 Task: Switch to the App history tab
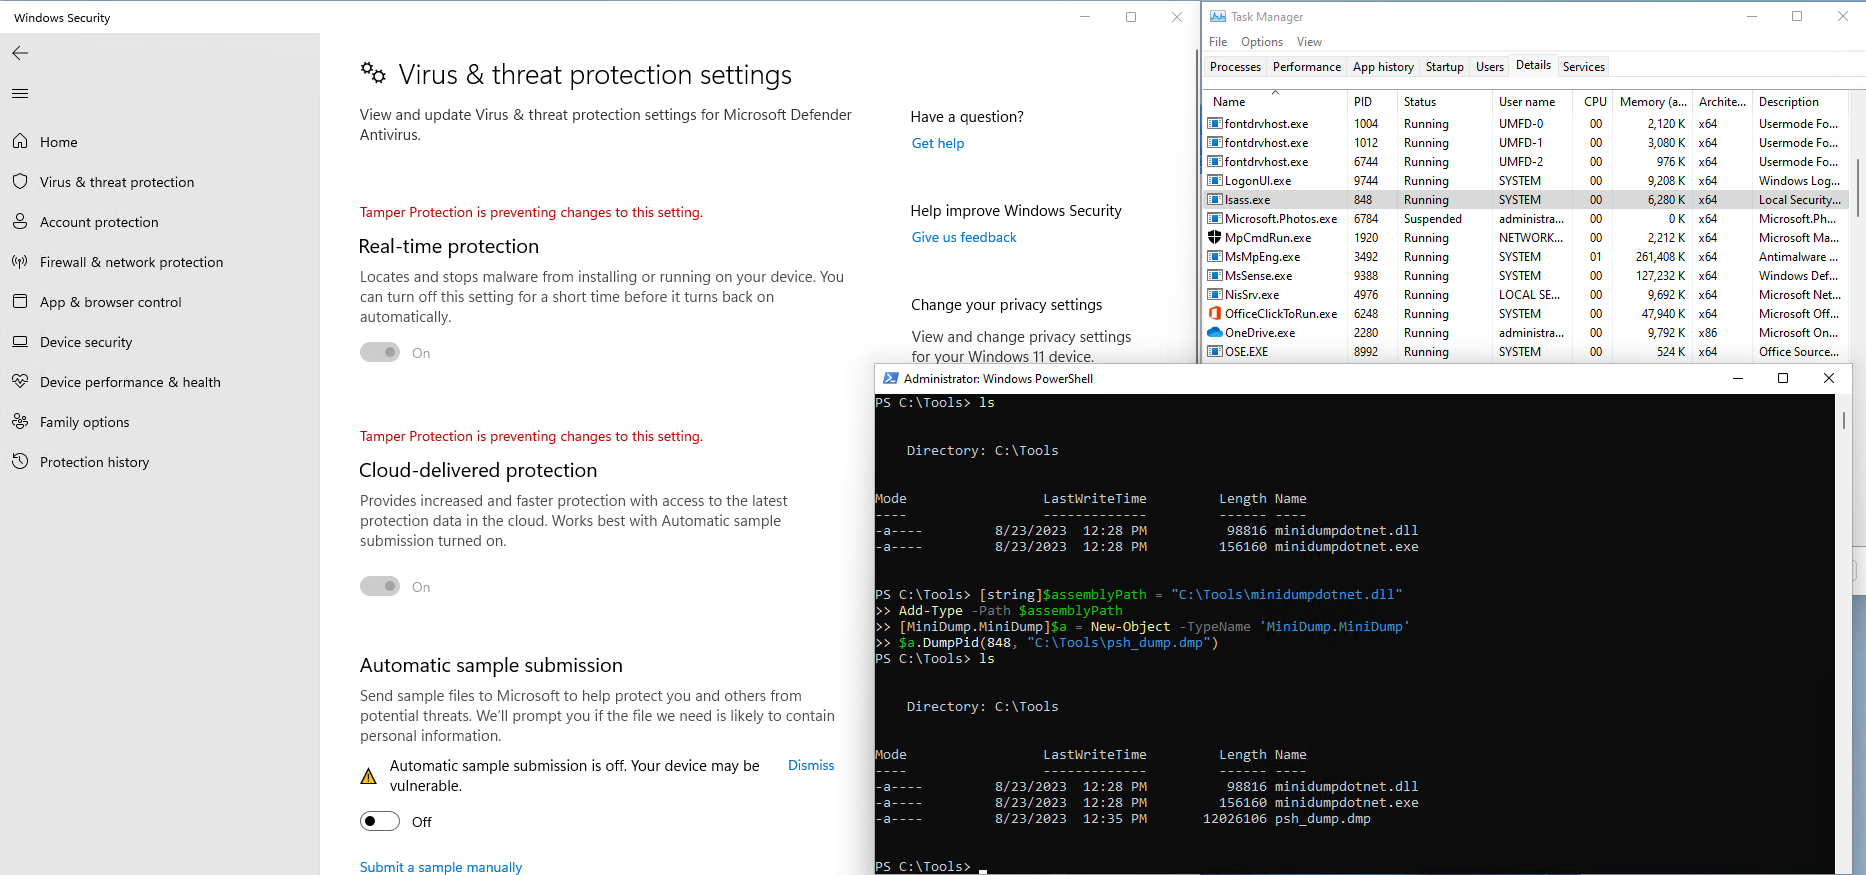(x=1383, y=67)
